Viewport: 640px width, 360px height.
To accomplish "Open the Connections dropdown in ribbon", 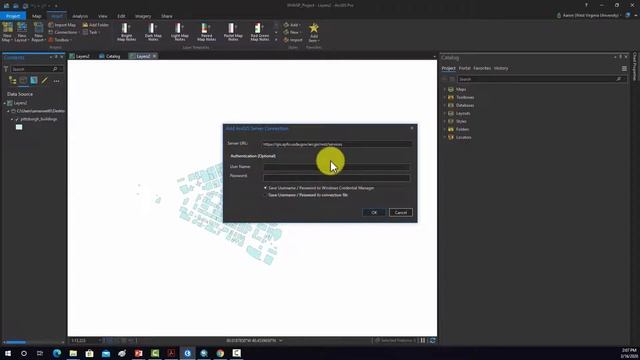I will [63, 32].
